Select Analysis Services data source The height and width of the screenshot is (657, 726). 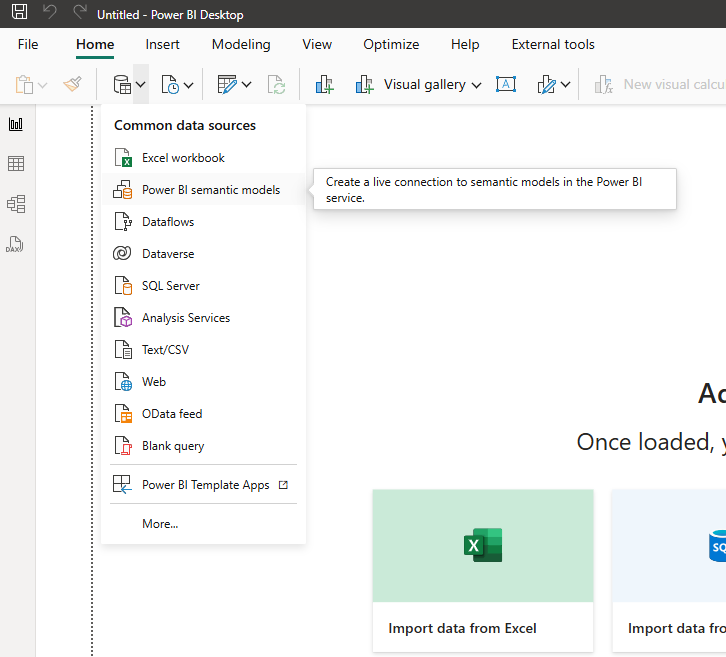pyautogui.click(x=203, y=318)
